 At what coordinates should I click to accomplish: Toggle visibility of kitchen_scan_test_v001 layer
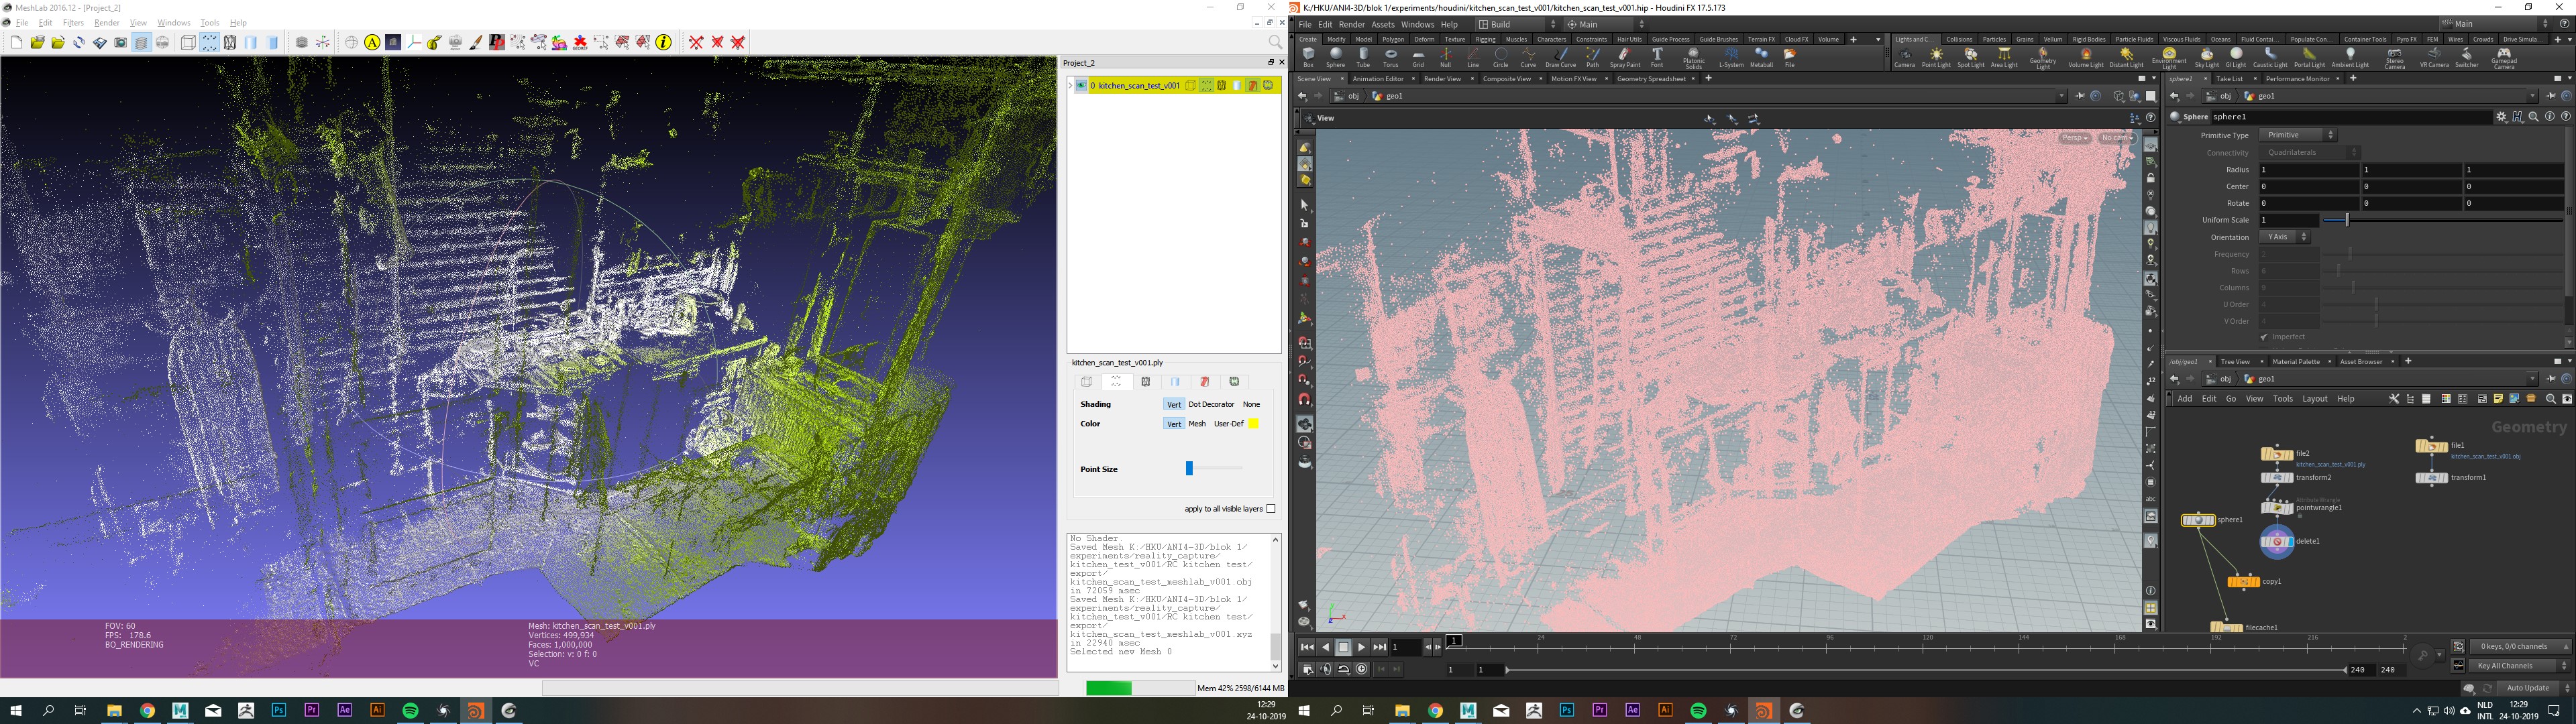click(x=1081, y=86)
